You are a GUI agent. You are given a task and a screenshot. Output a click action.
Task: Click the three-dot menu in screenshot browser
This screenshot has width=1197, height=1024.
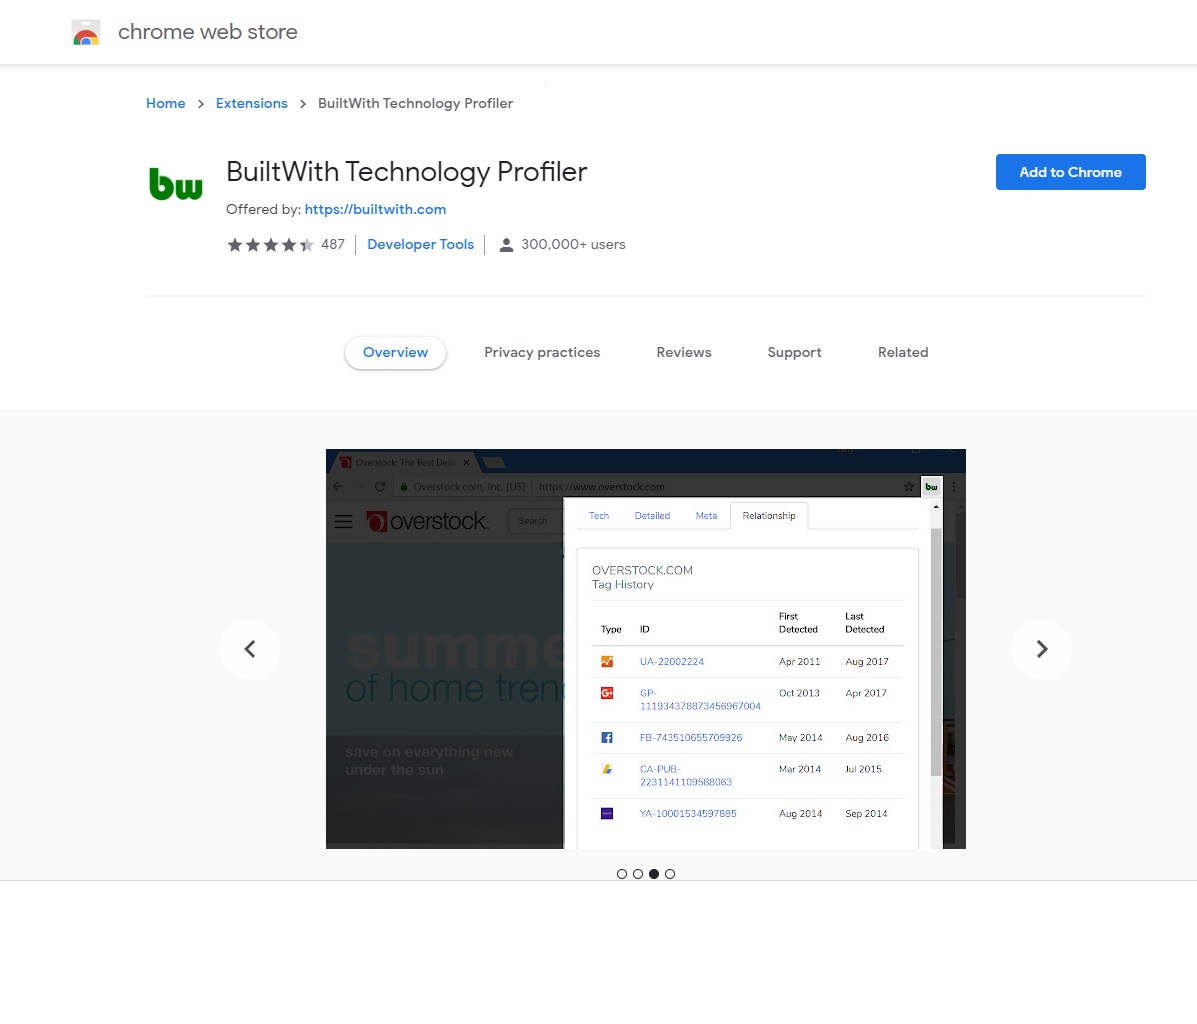(953, 486)
